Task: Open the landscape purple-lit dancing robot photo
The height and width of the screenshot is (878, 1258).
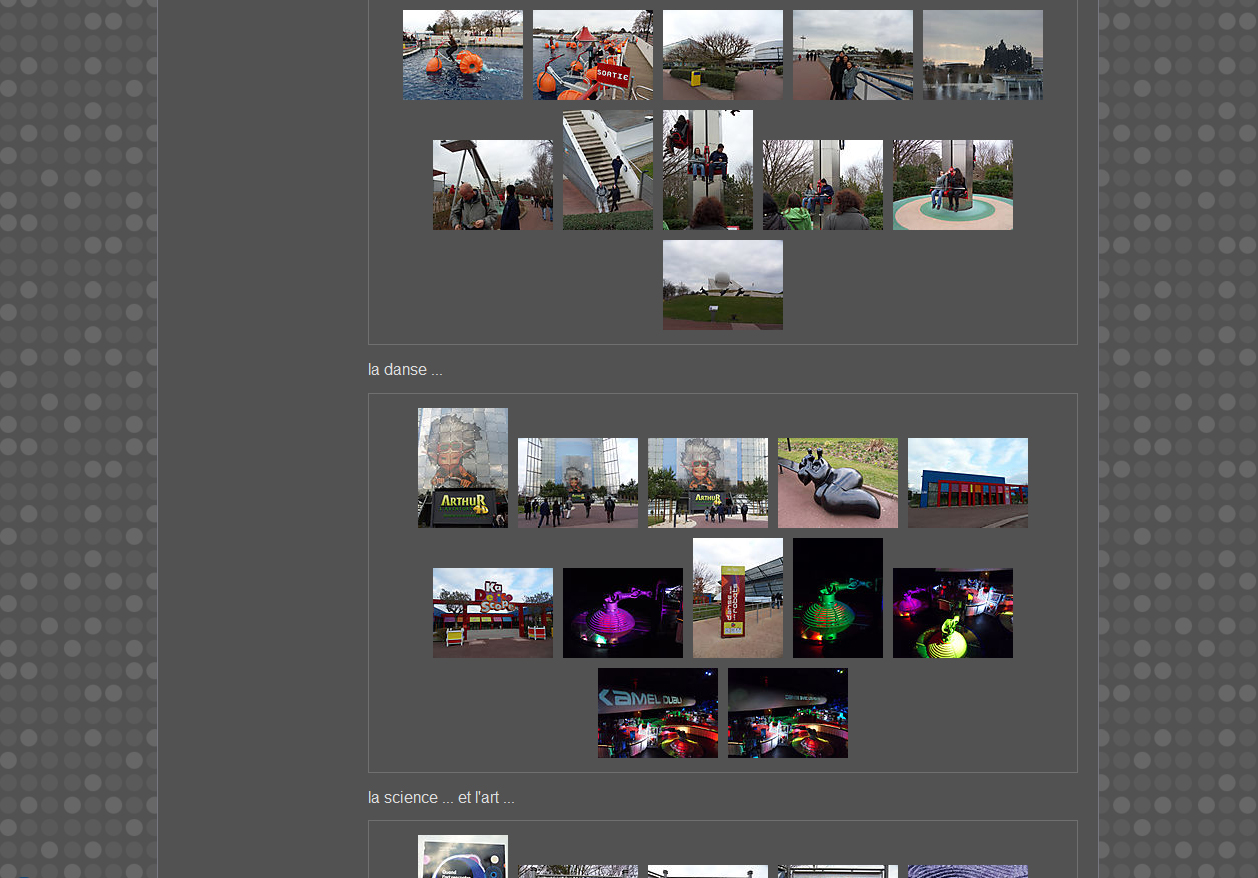Action: pos(622,612)
